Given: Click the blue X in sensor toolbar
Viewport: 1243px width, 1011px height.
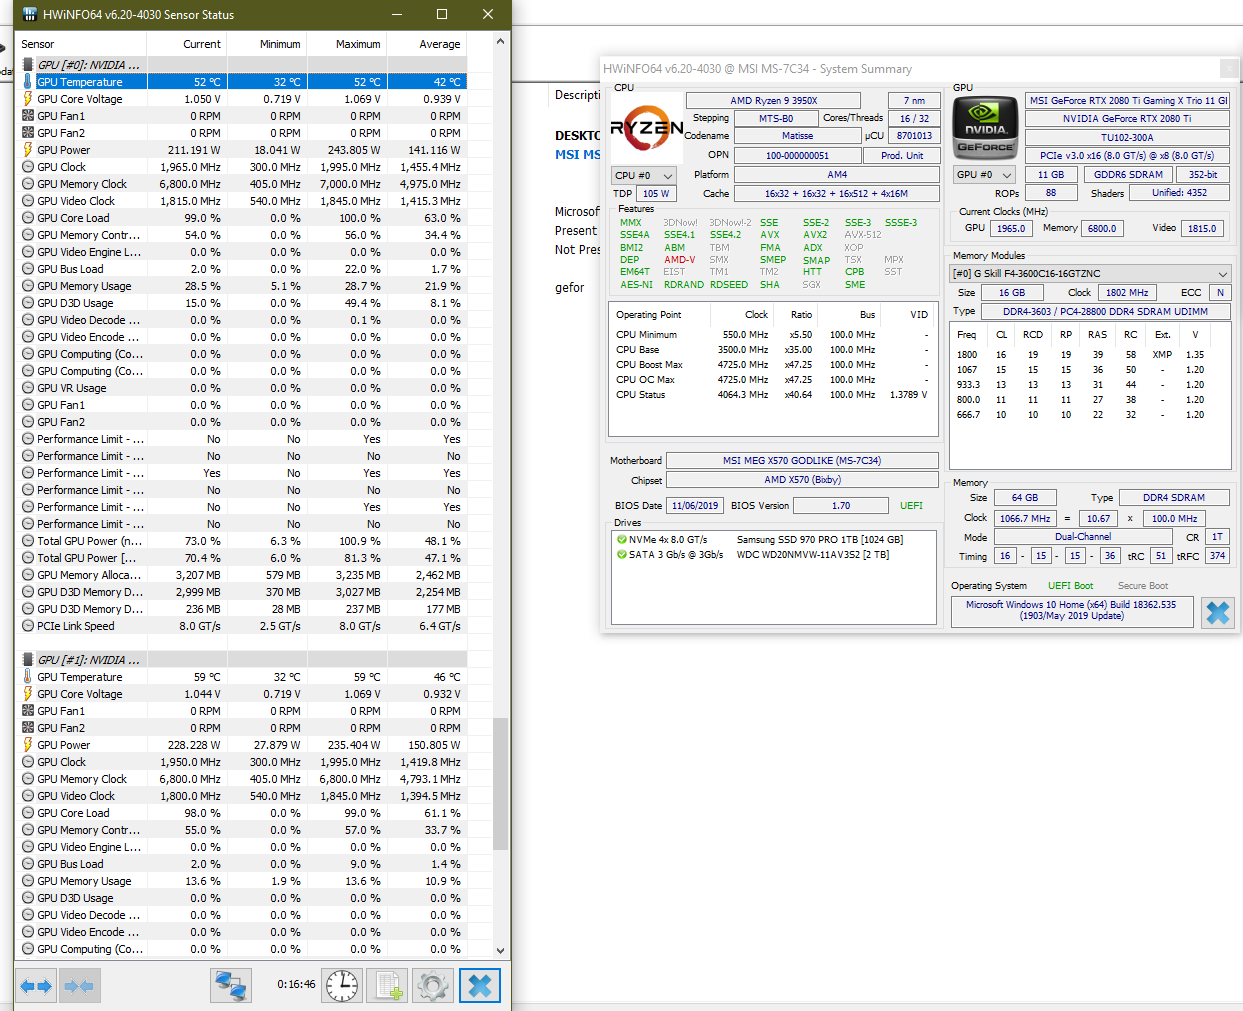Looking at the screenshot, I should [480, 986].
